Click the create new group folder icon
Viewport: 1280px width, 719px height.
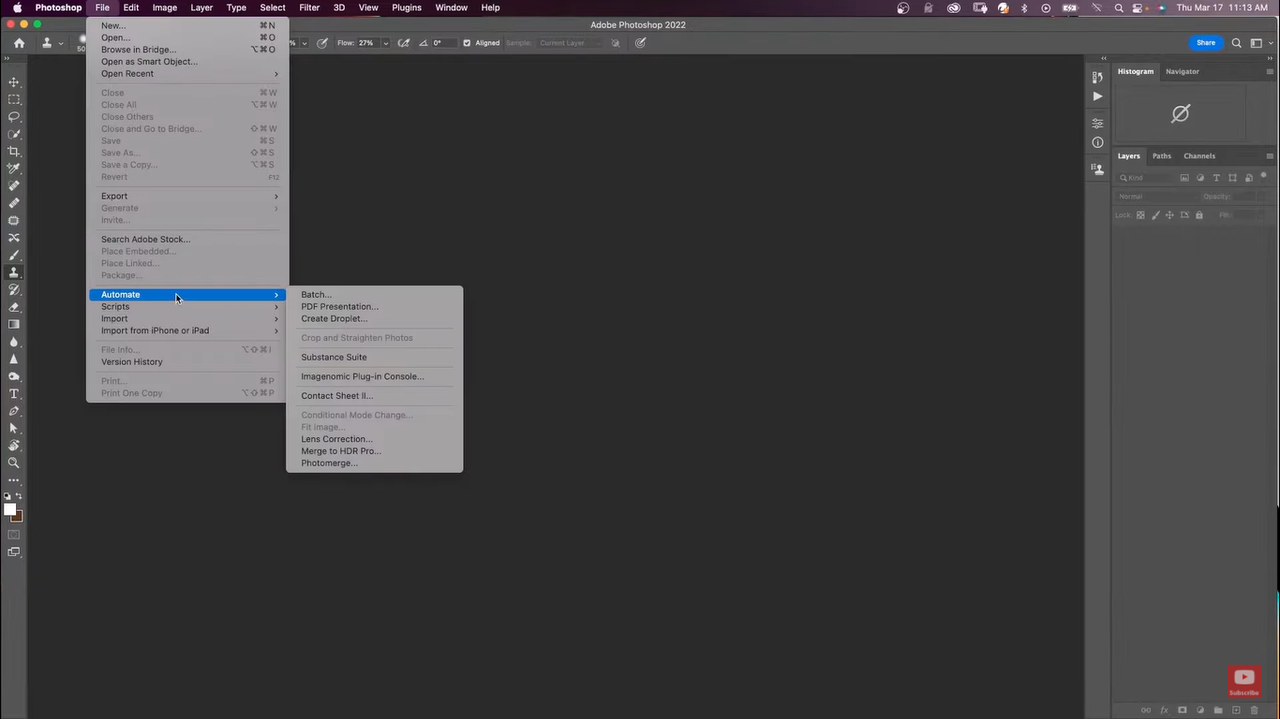pos(1218,710)
